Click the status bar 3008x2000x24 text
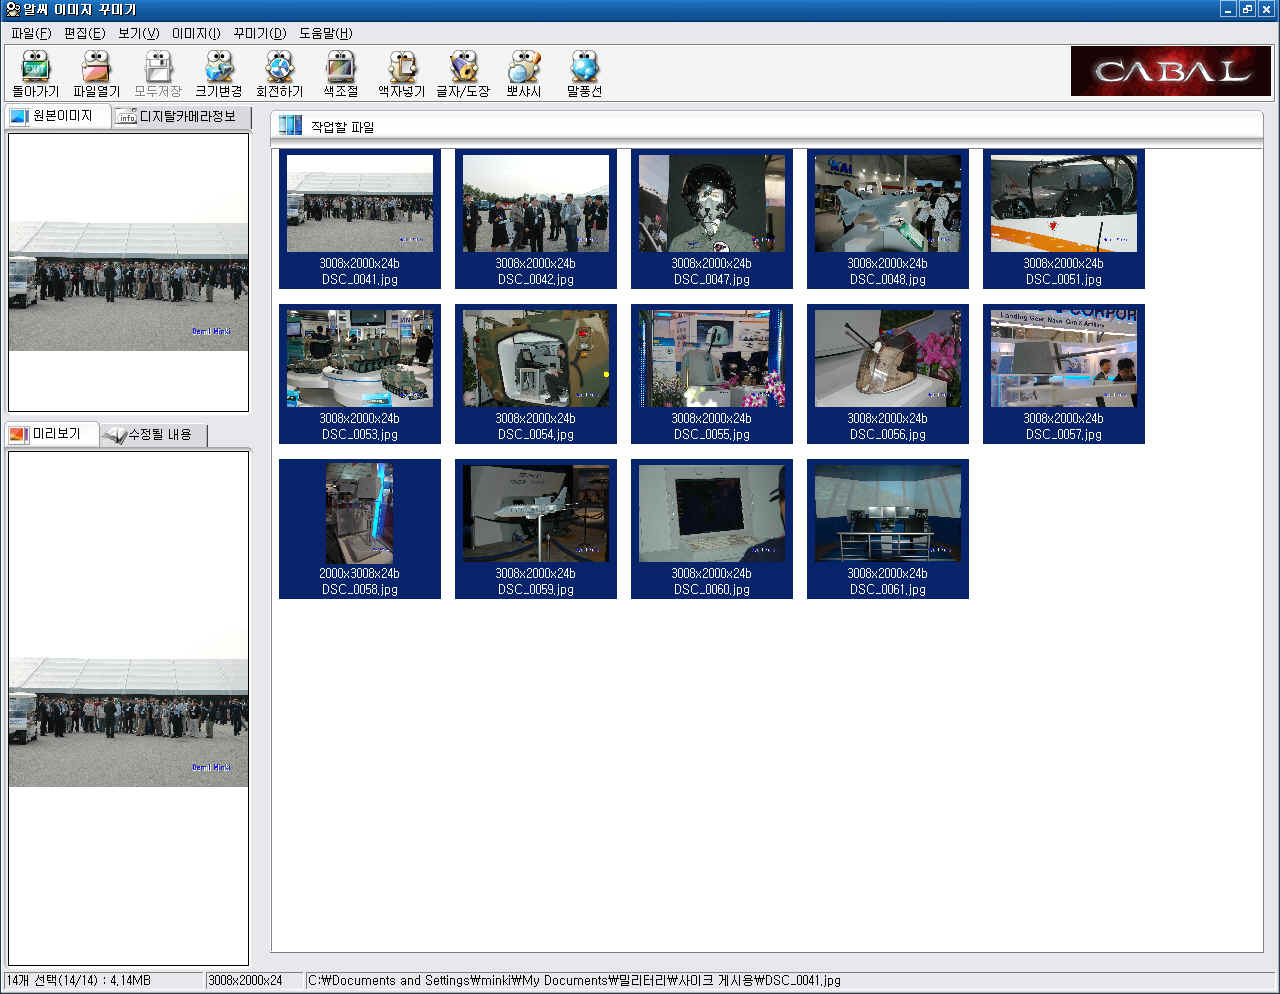This screenshot has height=994, width=1280. (245, 981)
